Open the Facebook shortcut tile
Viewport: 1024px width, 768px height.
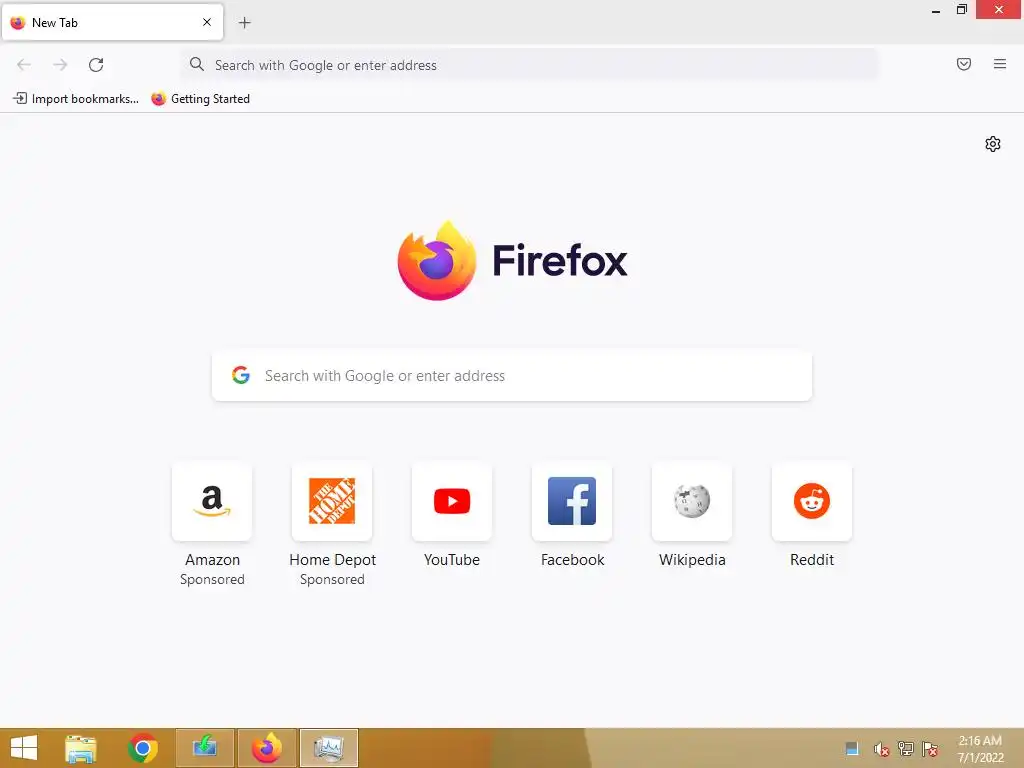(572, 502)
